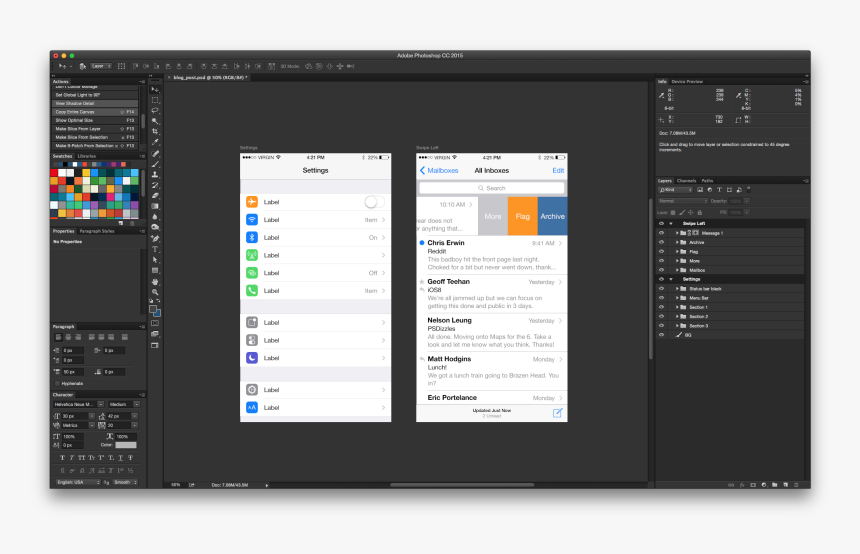860x554 pixels.
Task: Select the Type tool
Action: click(155, 250)
